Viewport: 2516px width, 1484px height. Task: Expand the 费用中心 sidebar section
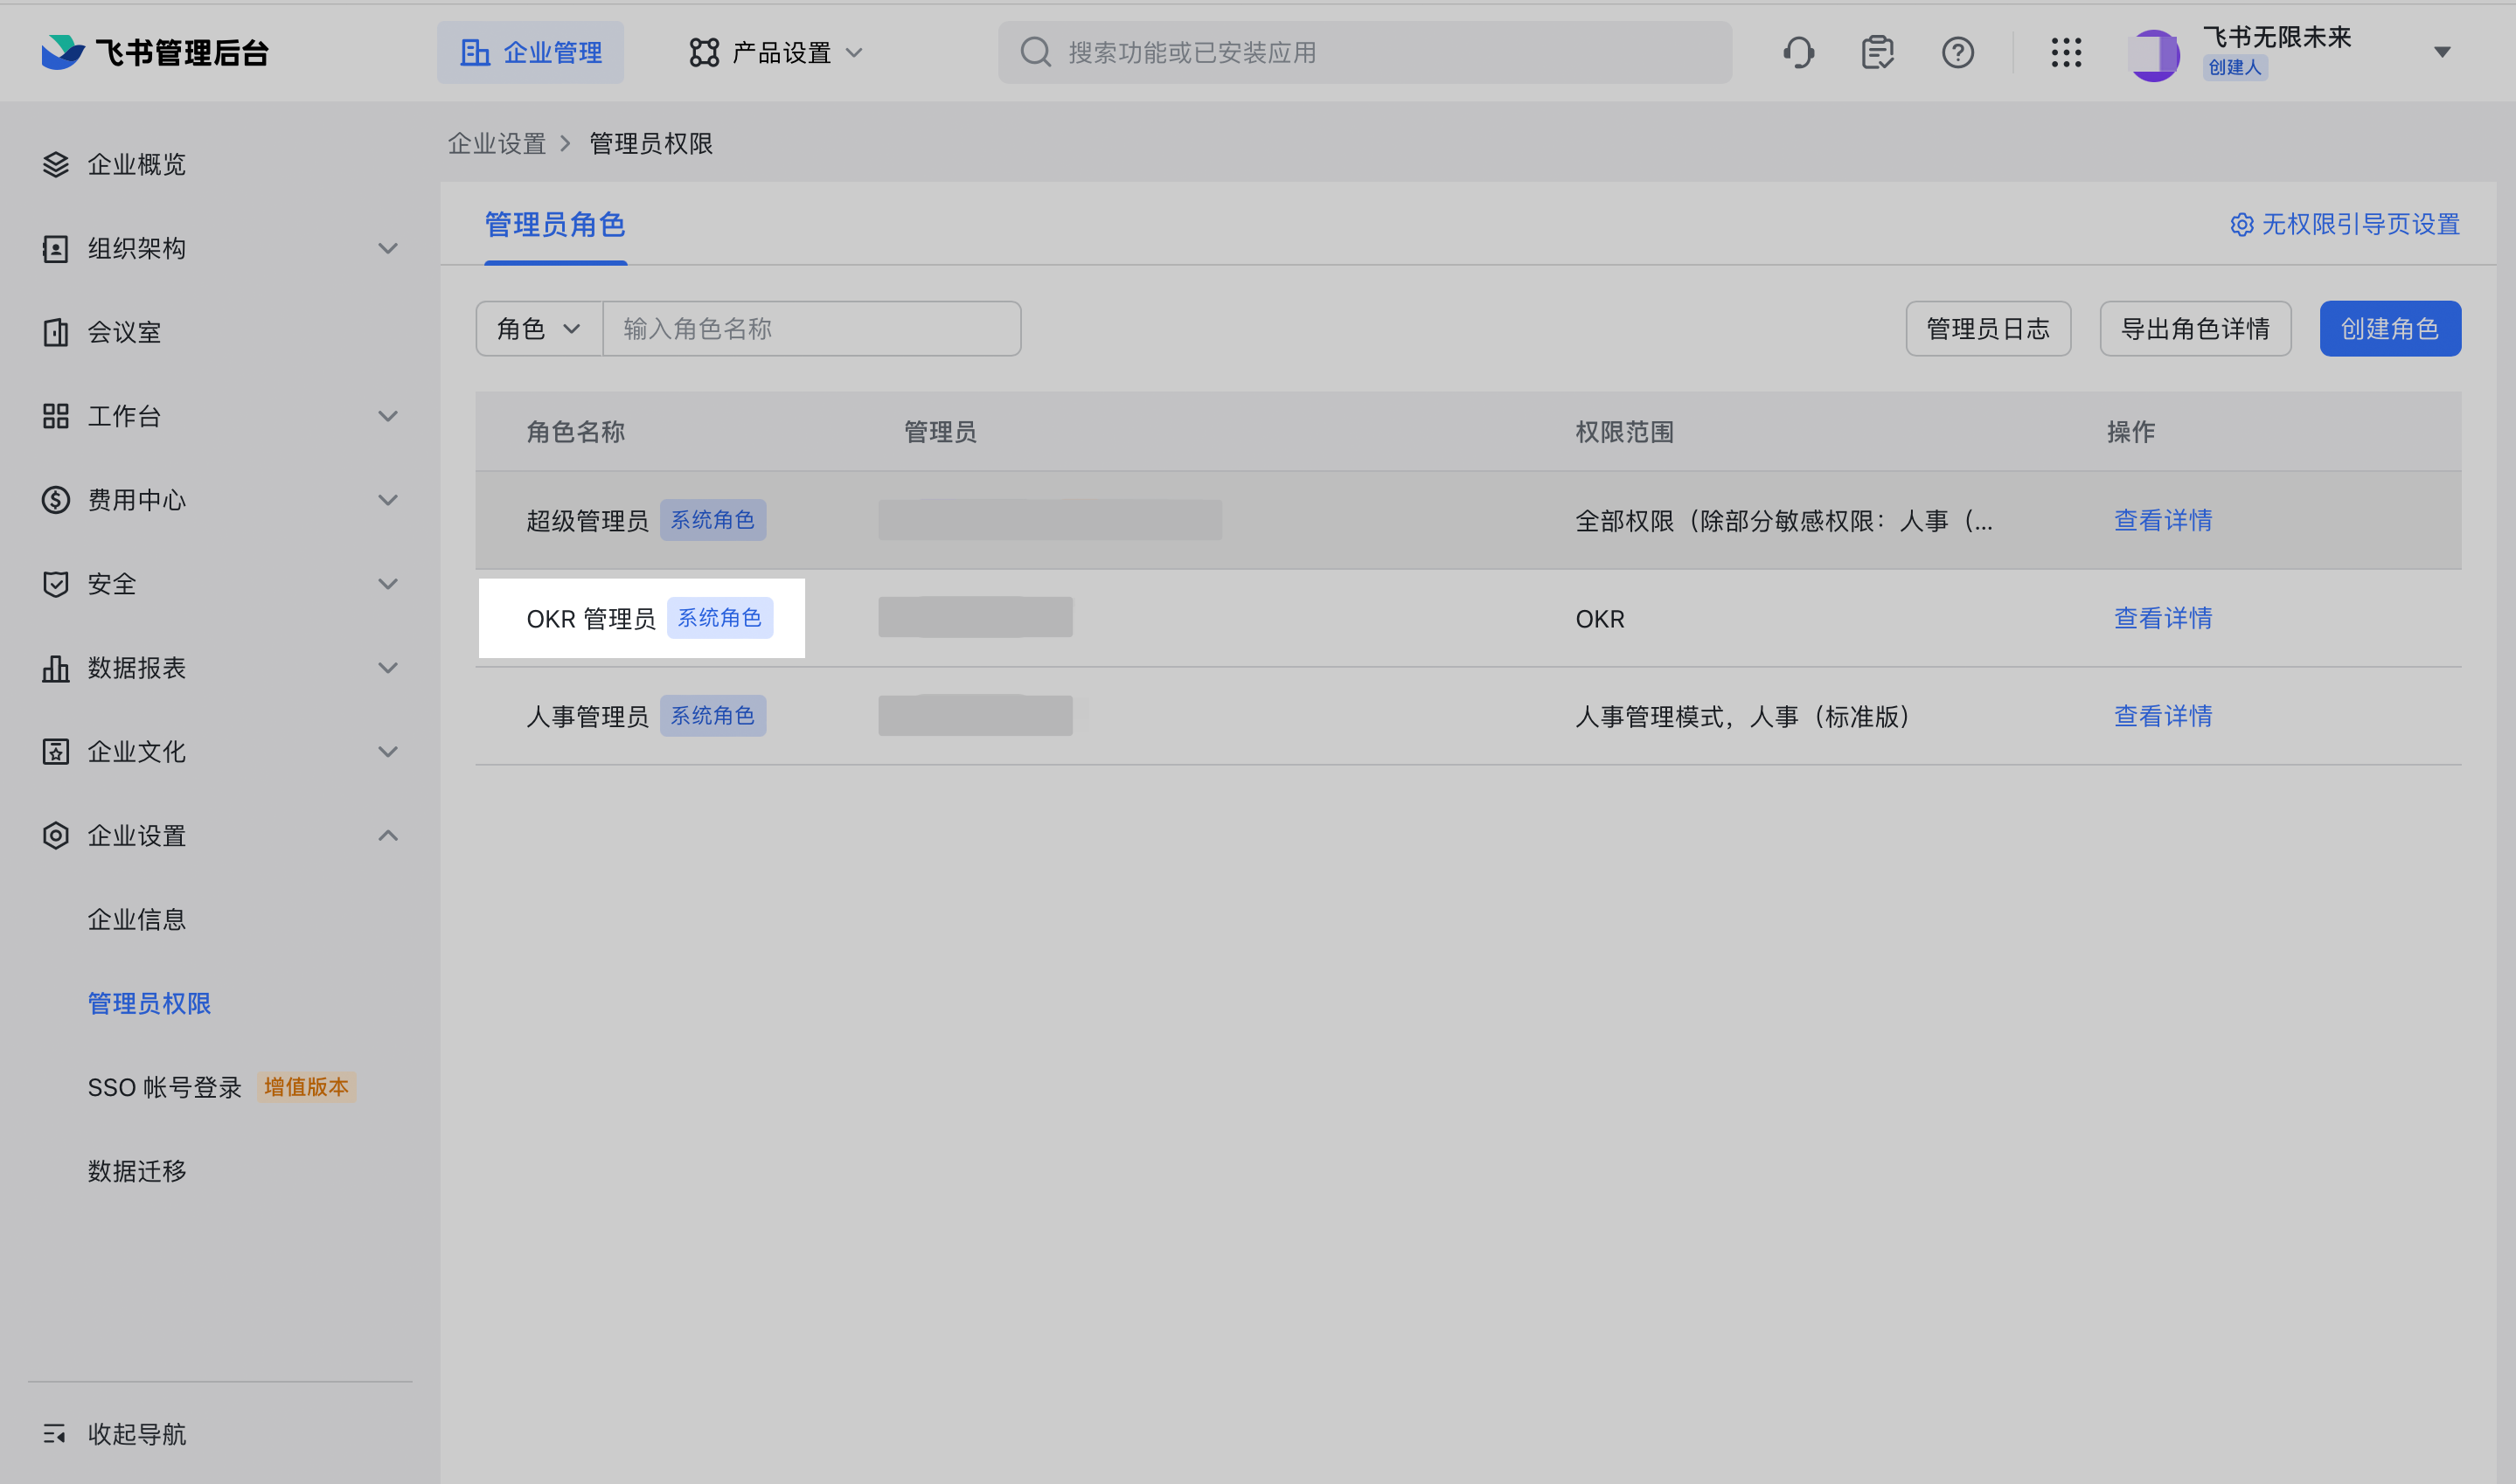(388, 500)
